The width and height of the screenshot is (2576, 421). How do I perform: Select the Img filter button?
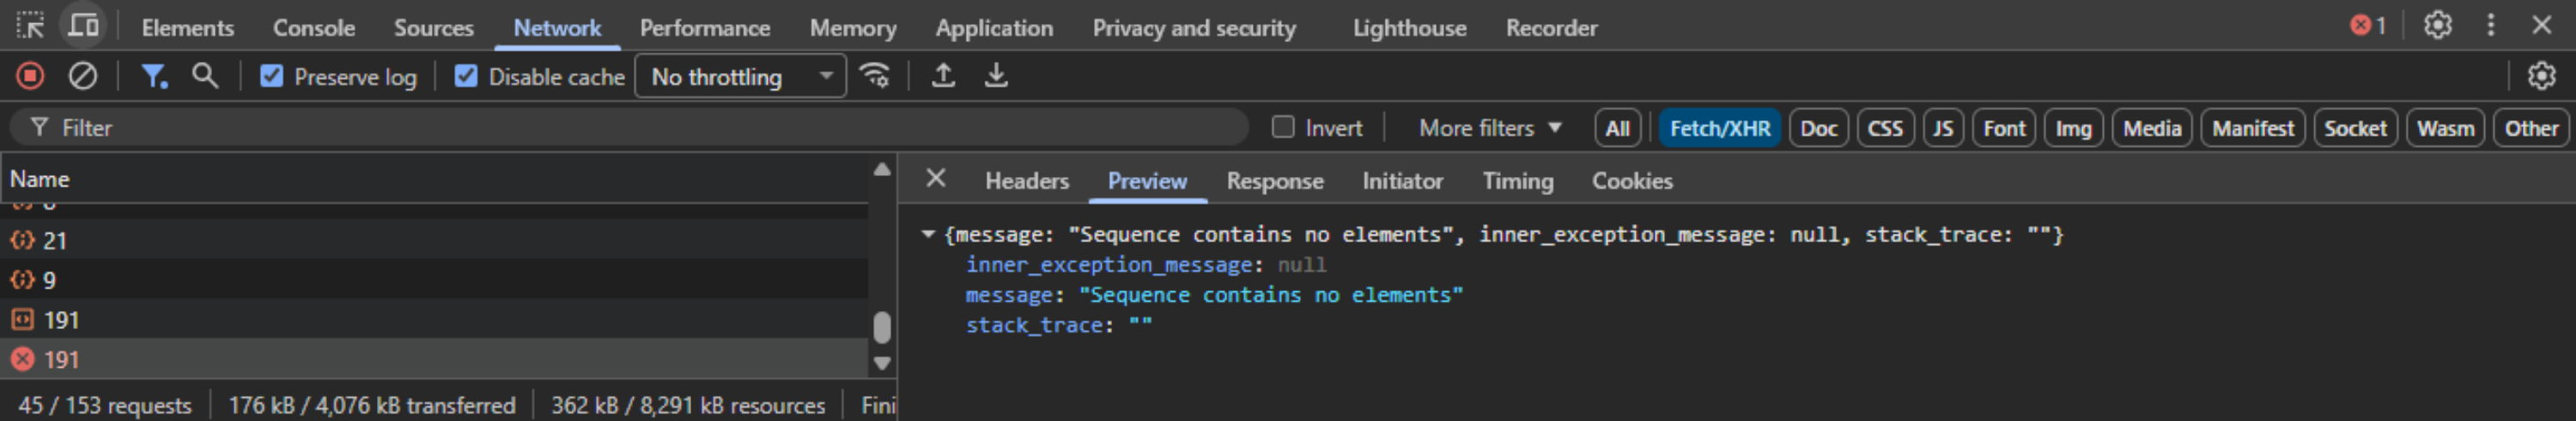[x=2072, y=129]
